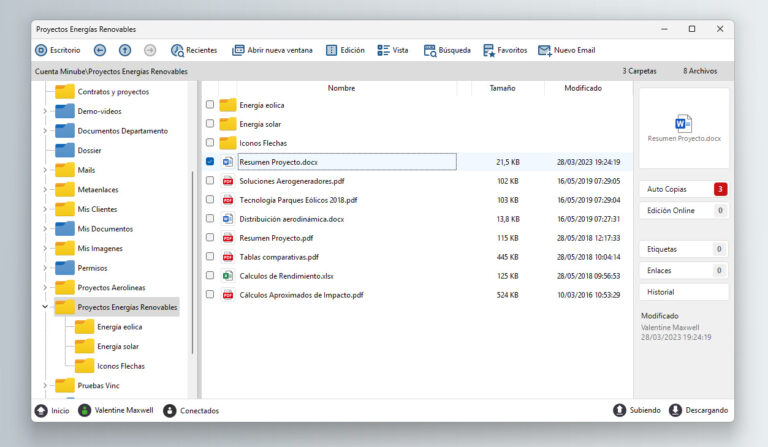Check the Soluciones Aerogeneradores.pdf checkbox
Image resolution: width=768 pixels, height=447 pixels.
210,180
